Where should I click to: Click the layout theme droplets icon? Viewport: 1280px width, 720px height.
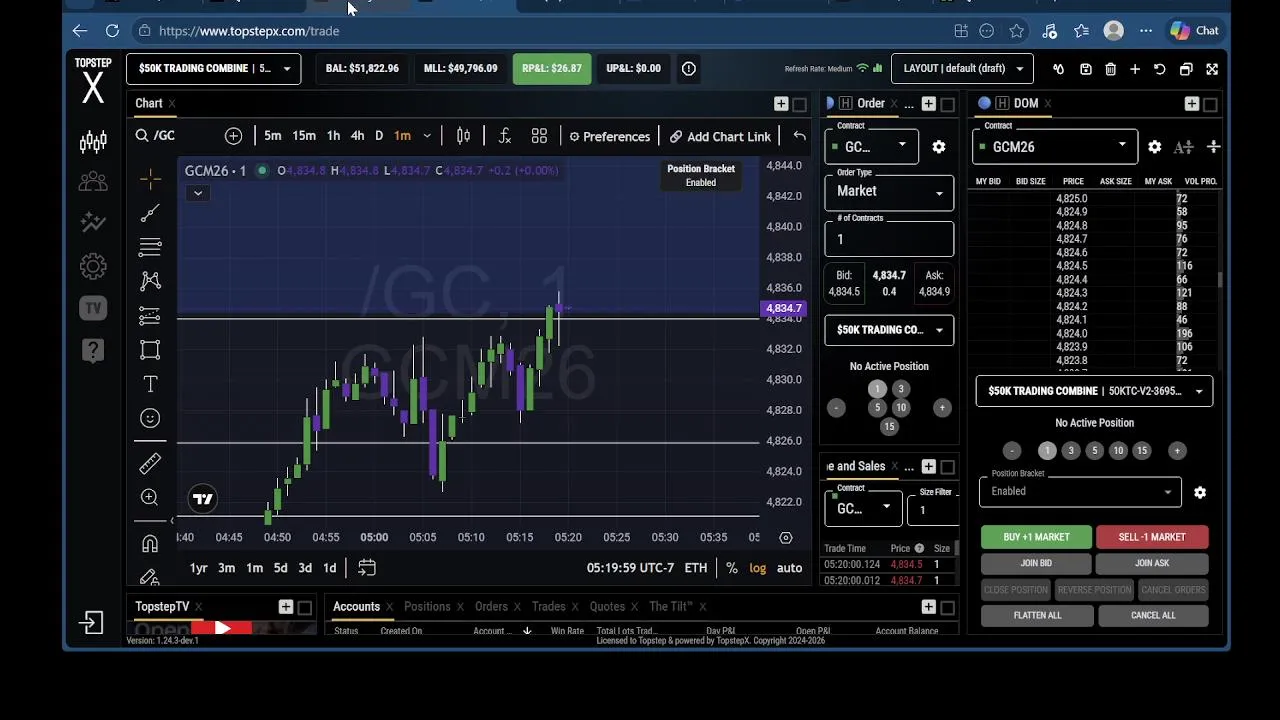(1058, 69)
